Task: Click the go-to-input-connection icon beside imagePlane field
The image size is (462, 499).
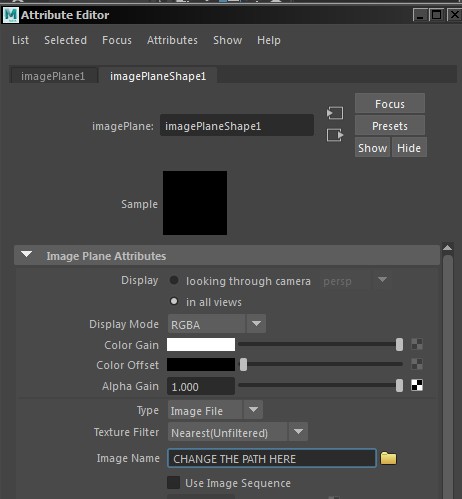Action: pyautogui.click(x=335, y=113)
